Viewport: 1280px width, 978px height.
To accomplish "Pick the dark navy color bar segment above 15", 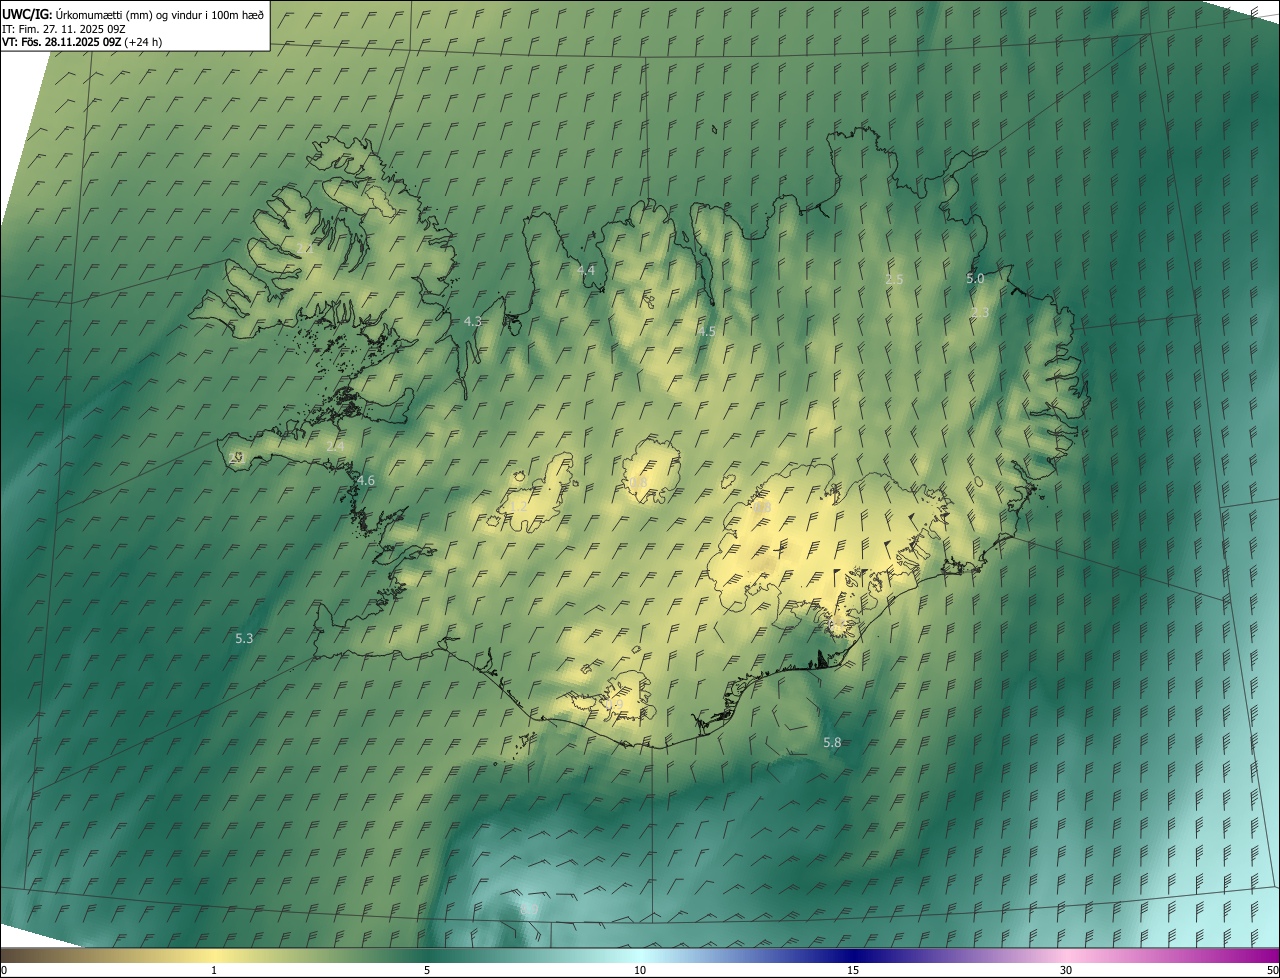I will click(853, 955).
